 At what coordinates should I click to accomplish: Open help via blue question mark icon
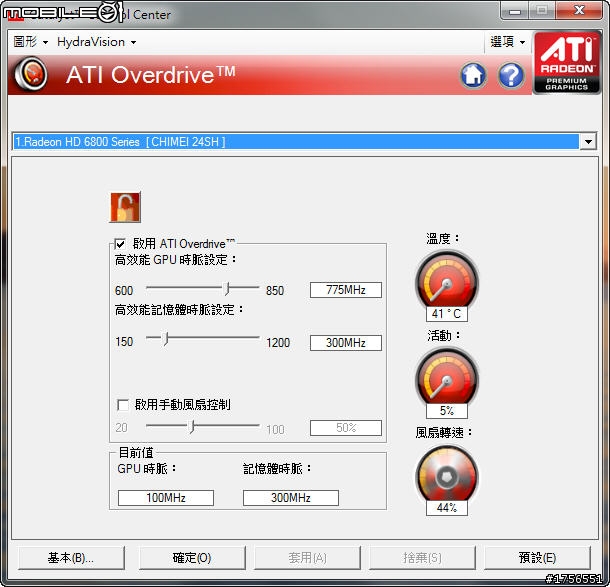point(511,75)
